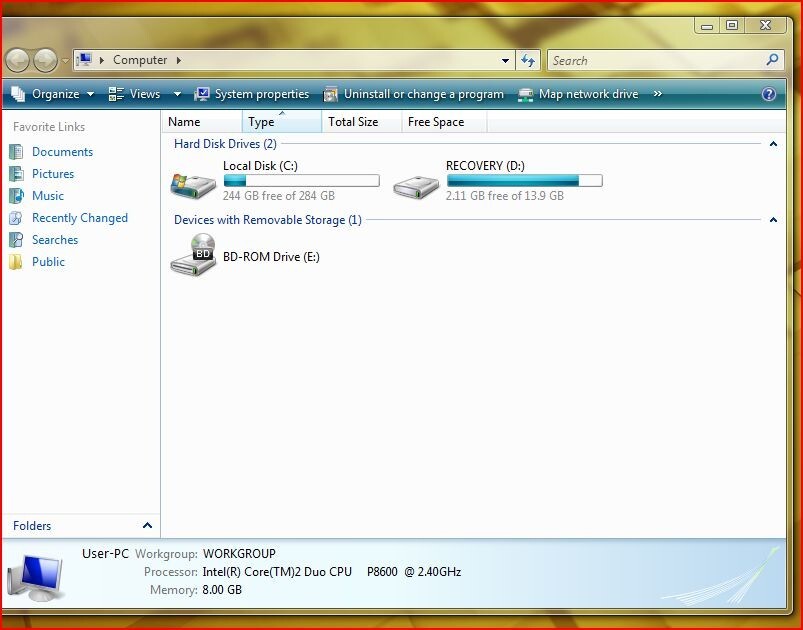The image size is (803, 630).
Task: Click the Back navigation arrow
Action: [x=17, y=60]
